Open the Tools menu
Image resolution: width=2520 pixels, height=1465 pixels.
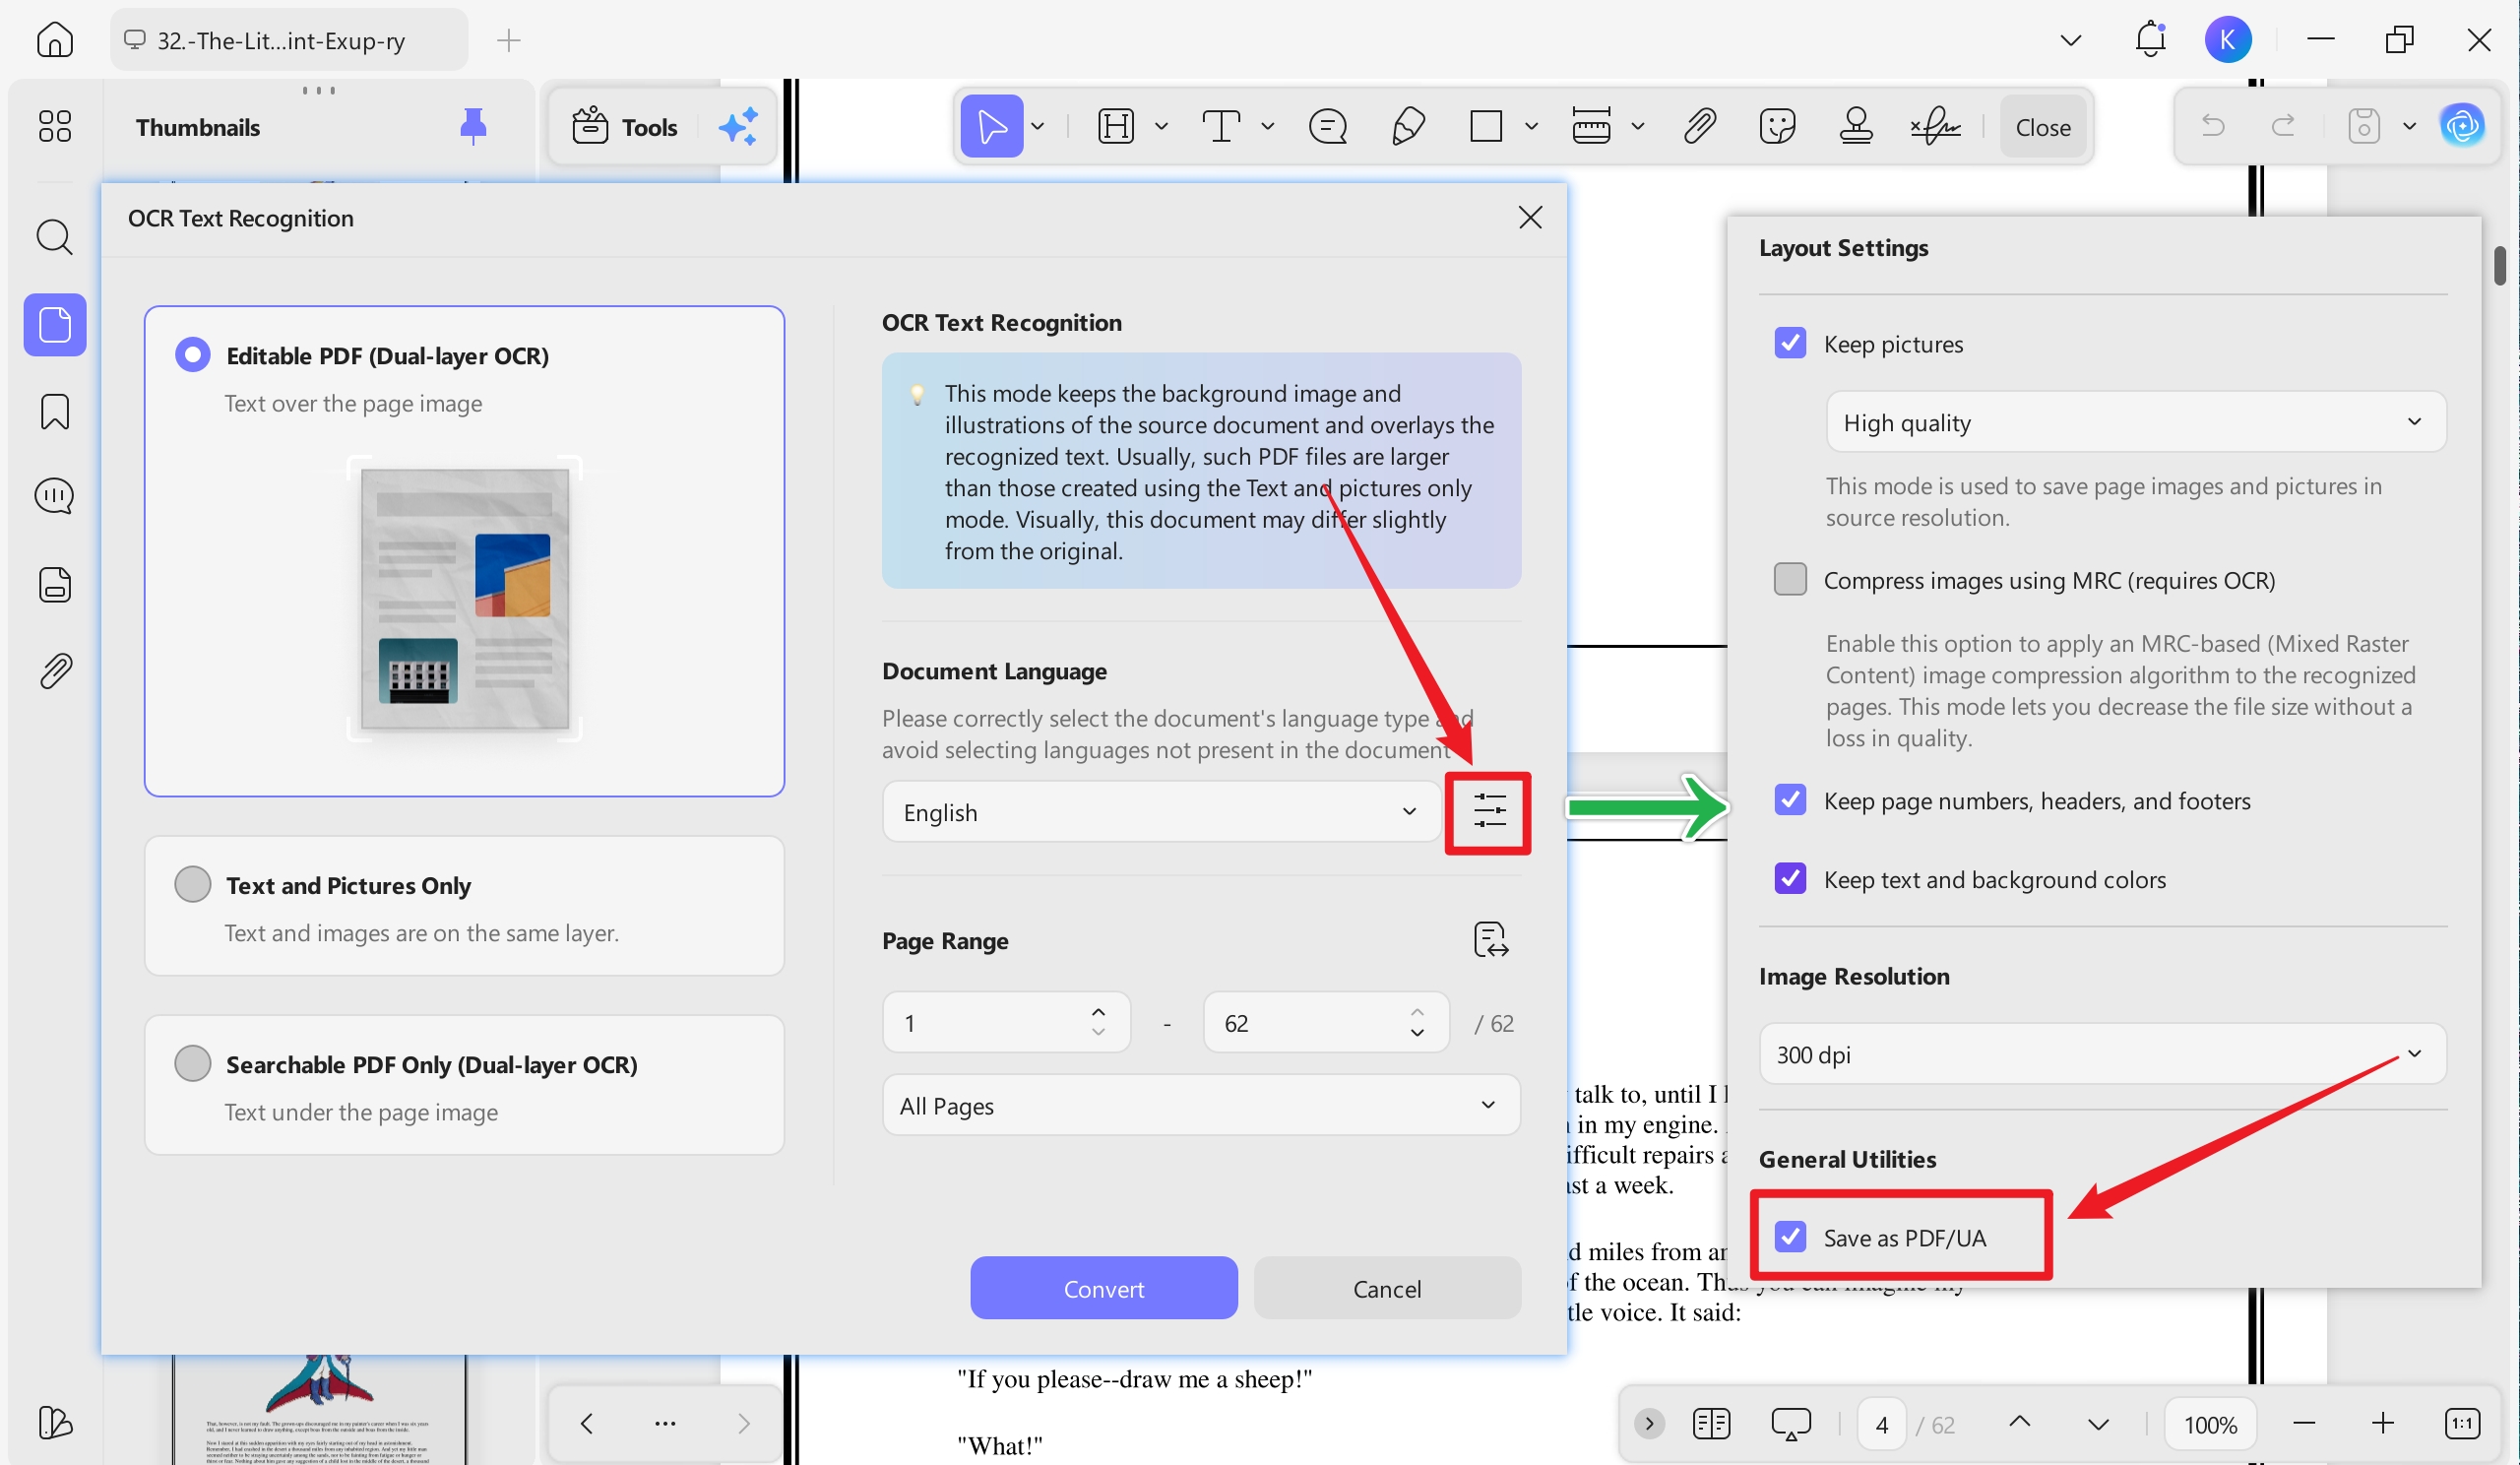[624, 127]
